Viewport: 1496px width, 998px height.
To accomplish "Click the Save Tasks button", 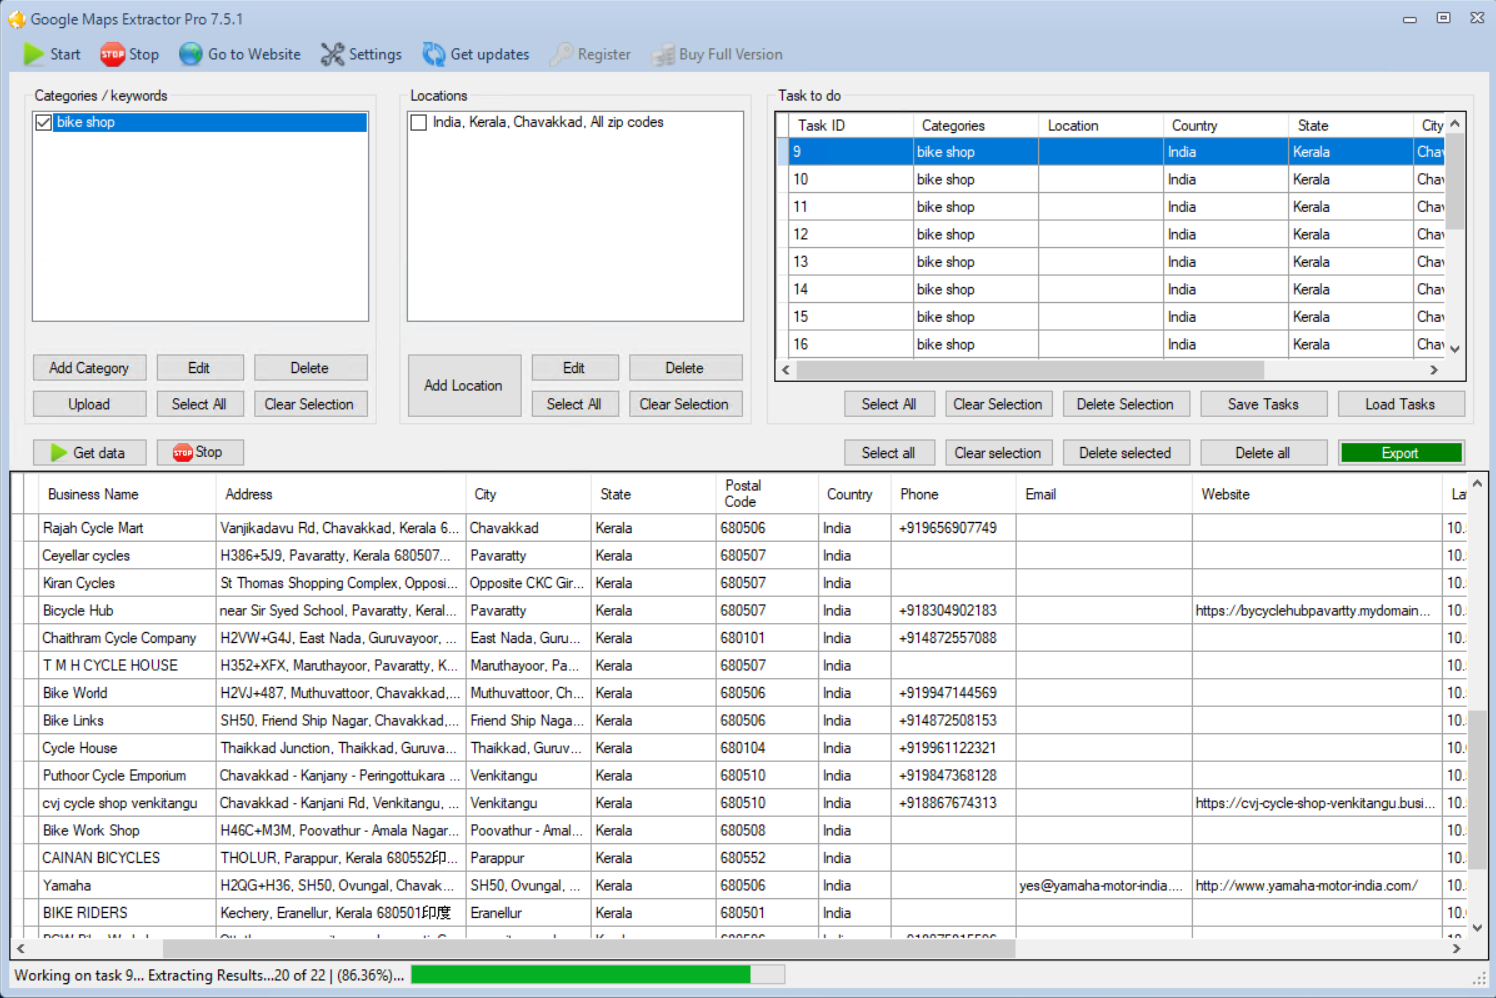I will pos(1263,404).
